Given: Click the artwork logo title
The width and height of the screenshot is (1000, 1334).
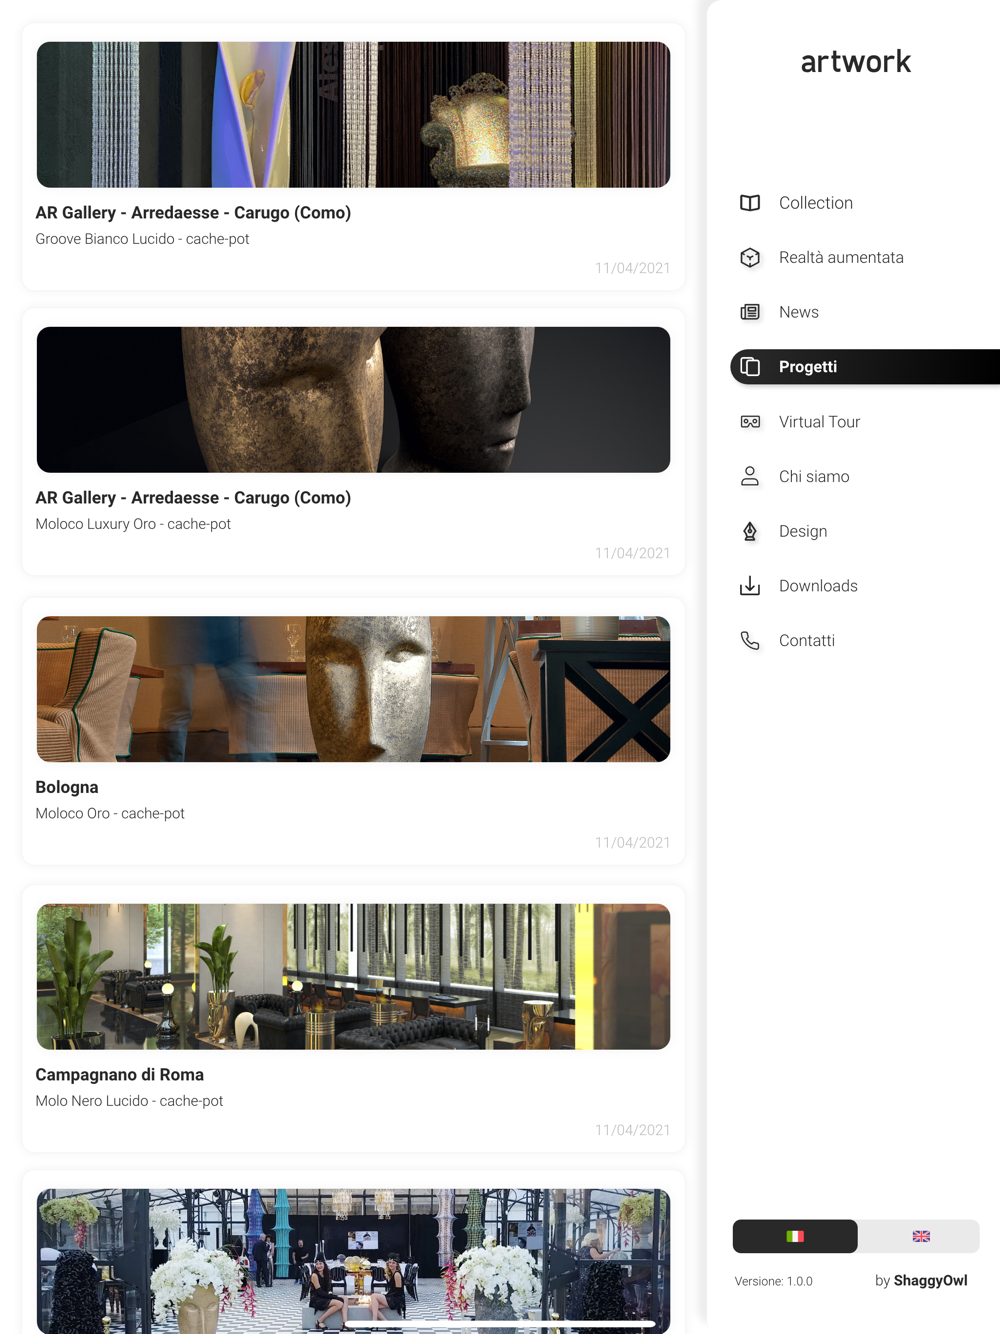Looking at the screenshot, I should (855, 62).
